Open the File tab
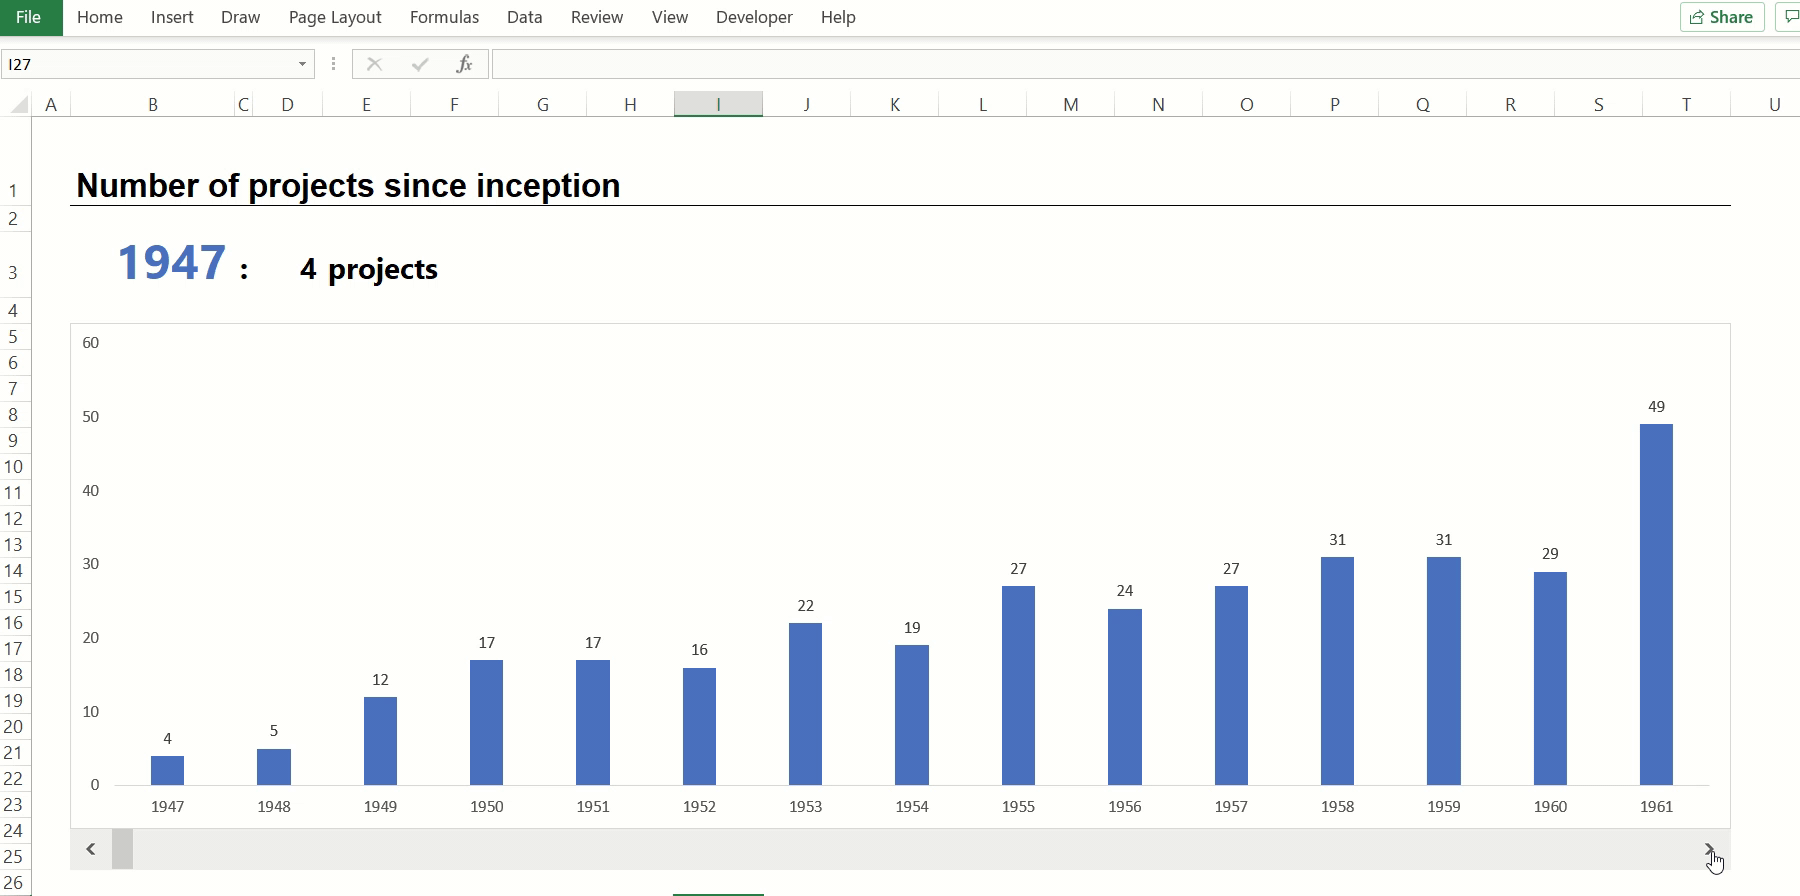 pos(30,17)
